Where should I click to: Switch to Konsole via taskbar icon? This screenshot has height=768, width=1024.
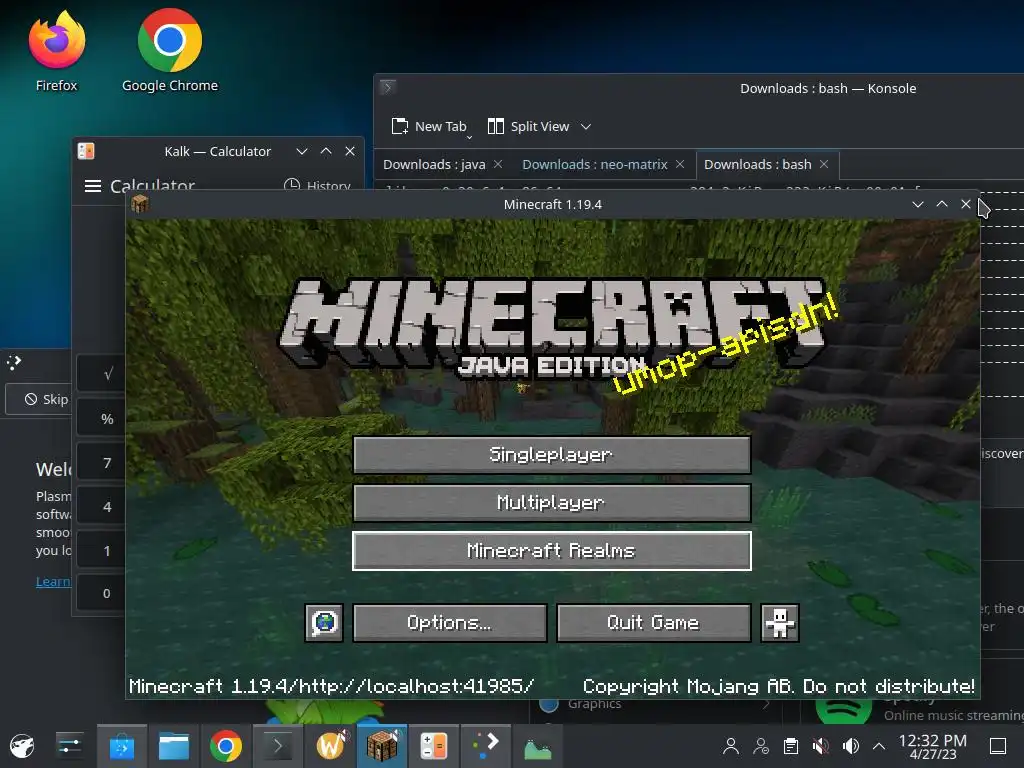coord(278,746)
